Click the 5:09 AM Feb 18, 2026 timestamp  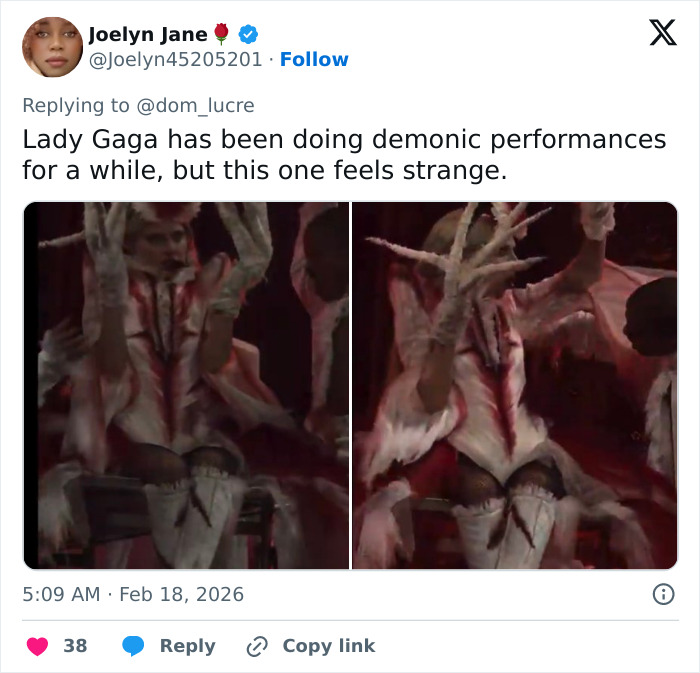[133, 594]
